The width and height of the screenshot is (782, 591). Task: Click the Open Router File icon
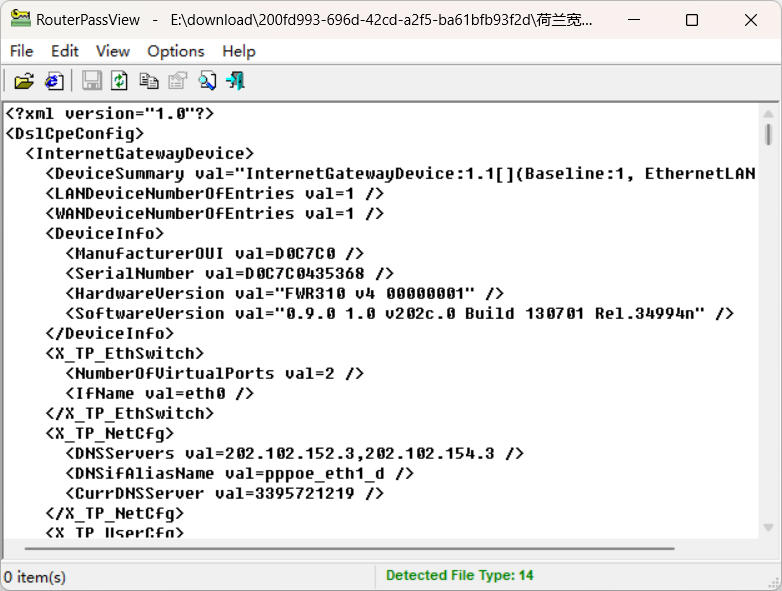click(24, 81)
